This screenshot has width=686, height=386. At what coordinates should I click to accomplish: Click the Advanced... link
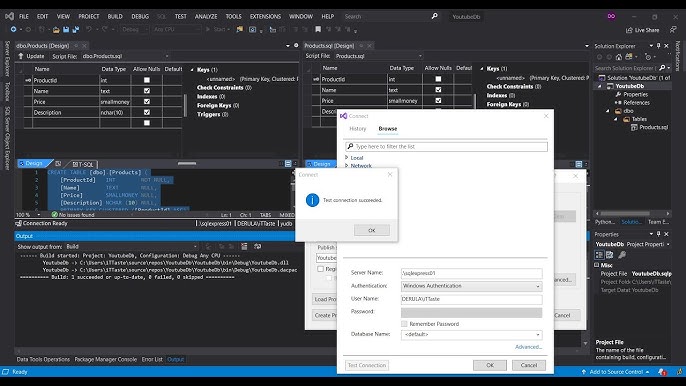[x=528, y=347]
